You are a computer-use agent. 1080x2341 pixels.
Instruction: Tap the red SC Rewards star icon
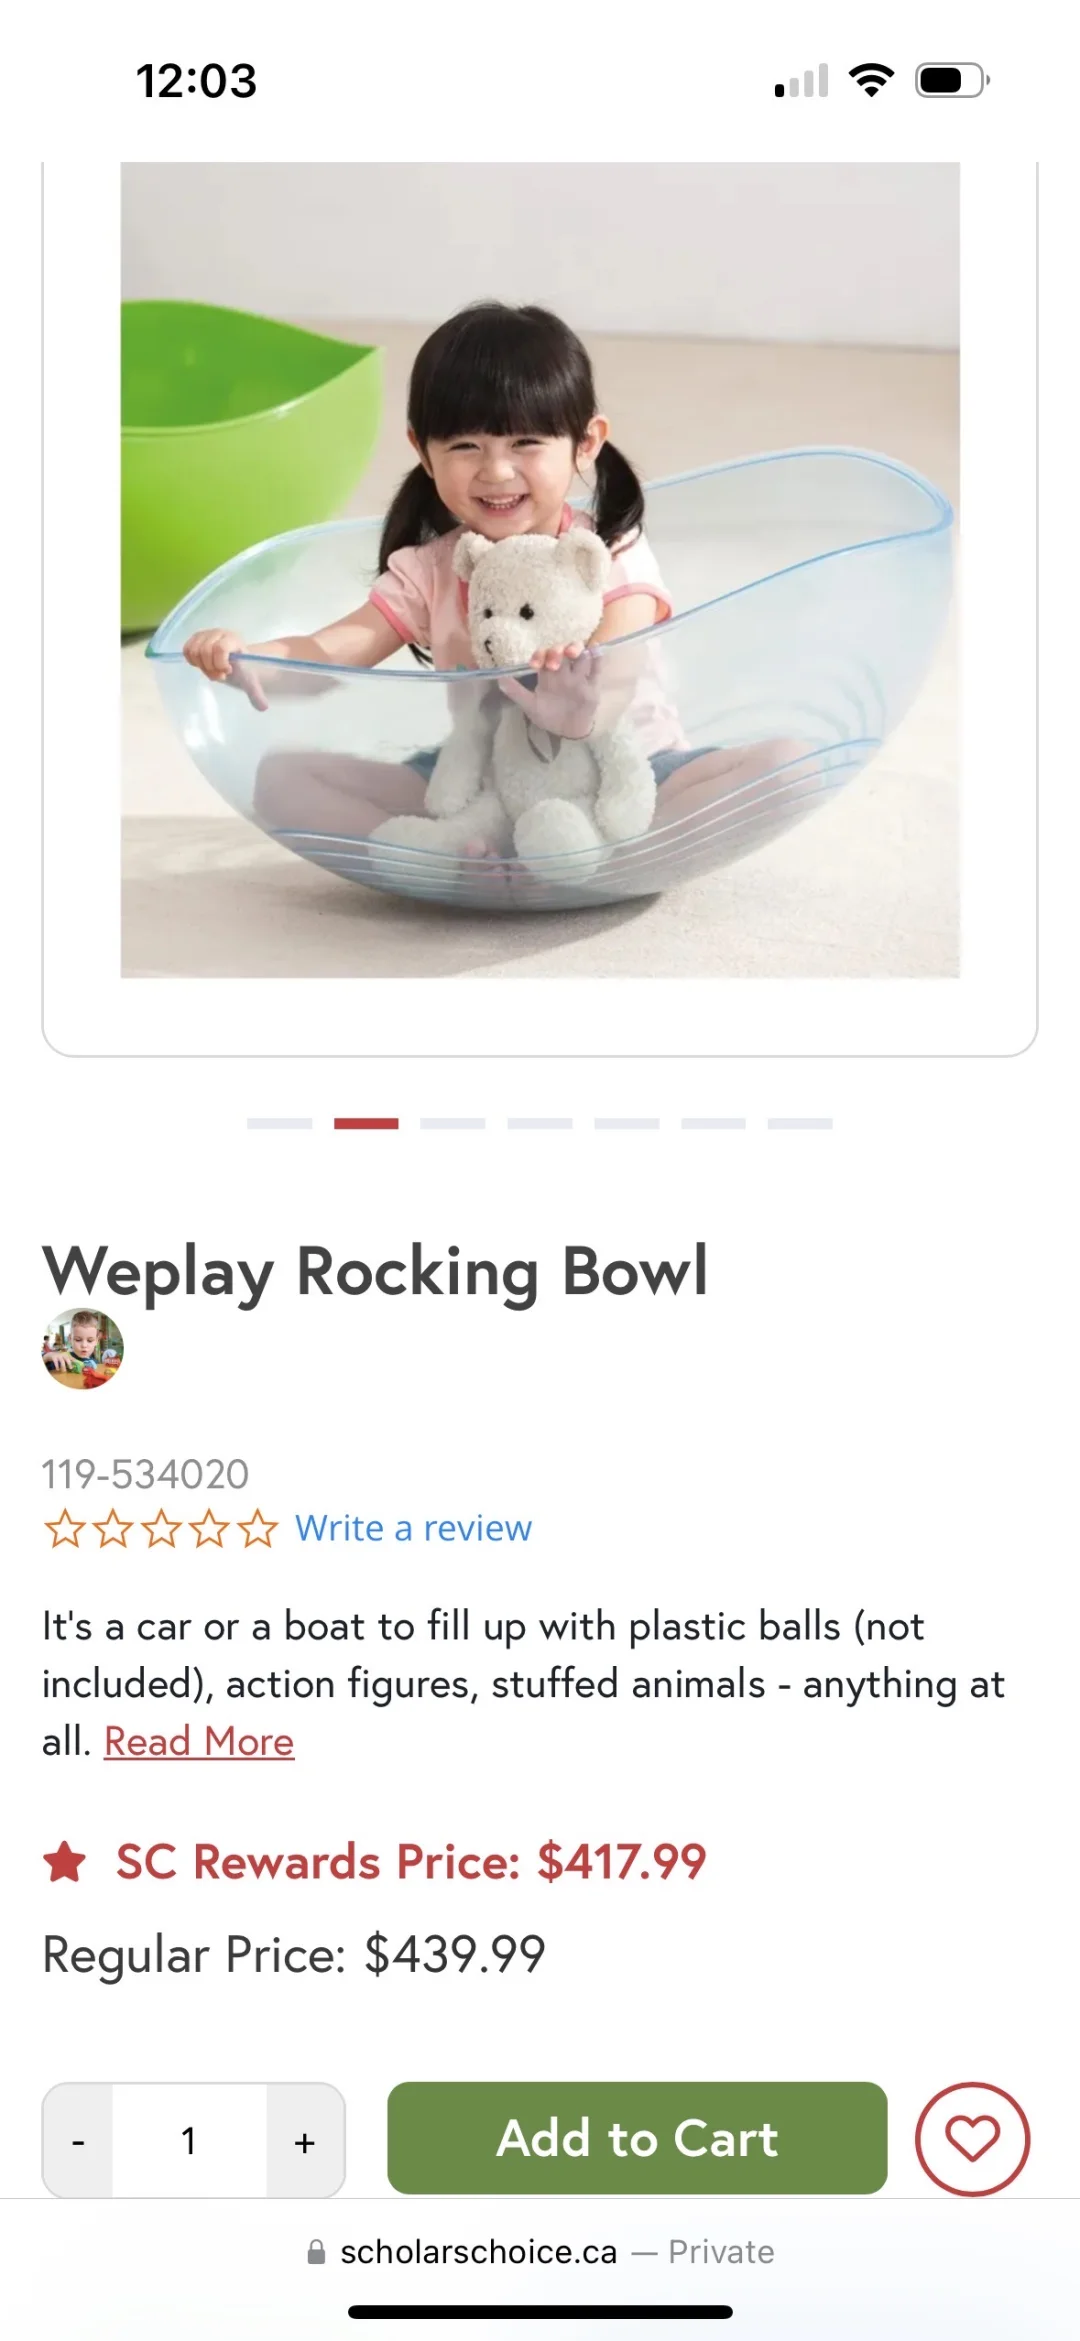[x=65, y=1862]
